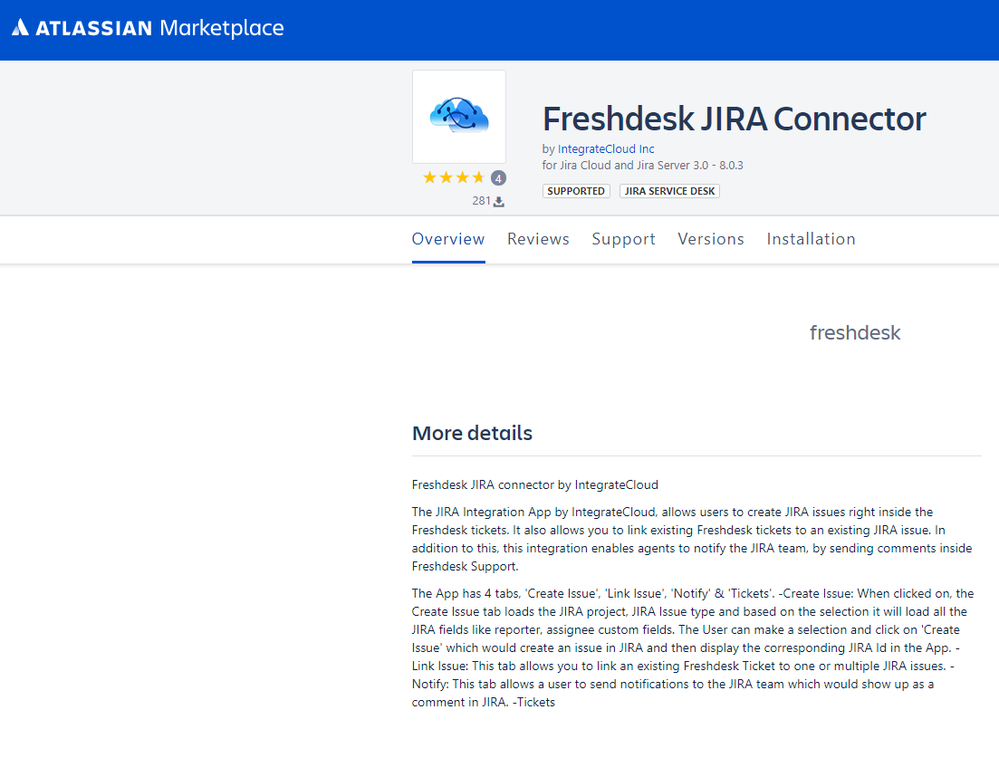Open the Installation tab
This screenshot has width=999, height=776.
tap(811, 239)
